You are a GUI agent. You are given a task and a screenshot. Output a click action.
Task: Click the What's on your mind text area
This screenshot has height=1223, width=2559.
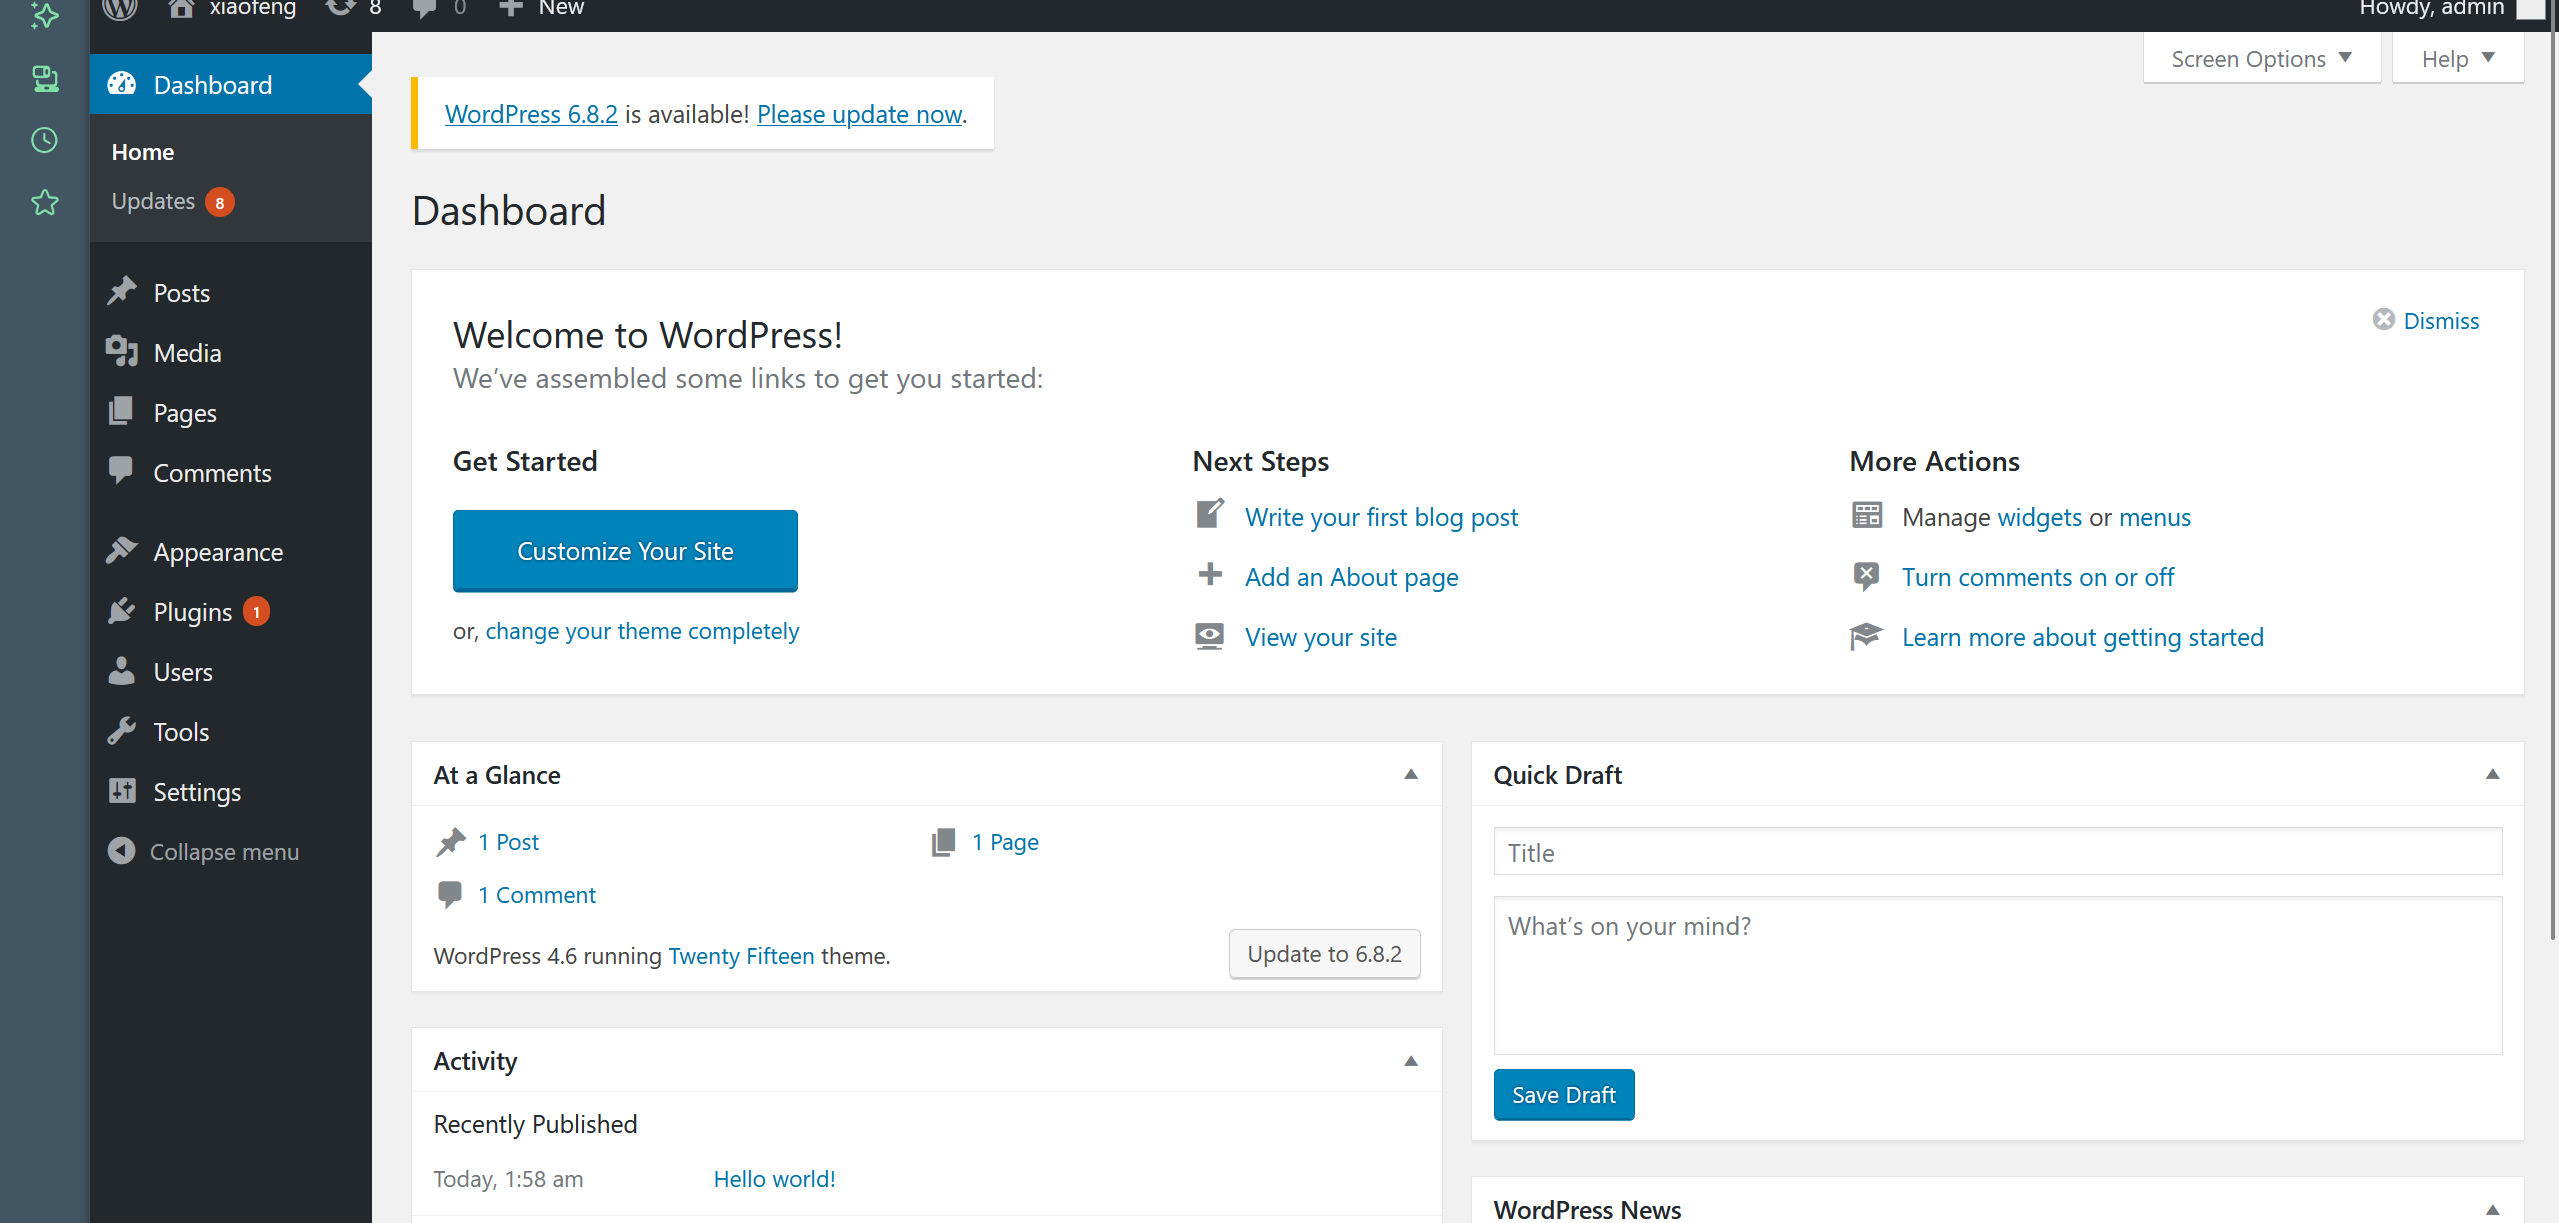pos(1997,975)
